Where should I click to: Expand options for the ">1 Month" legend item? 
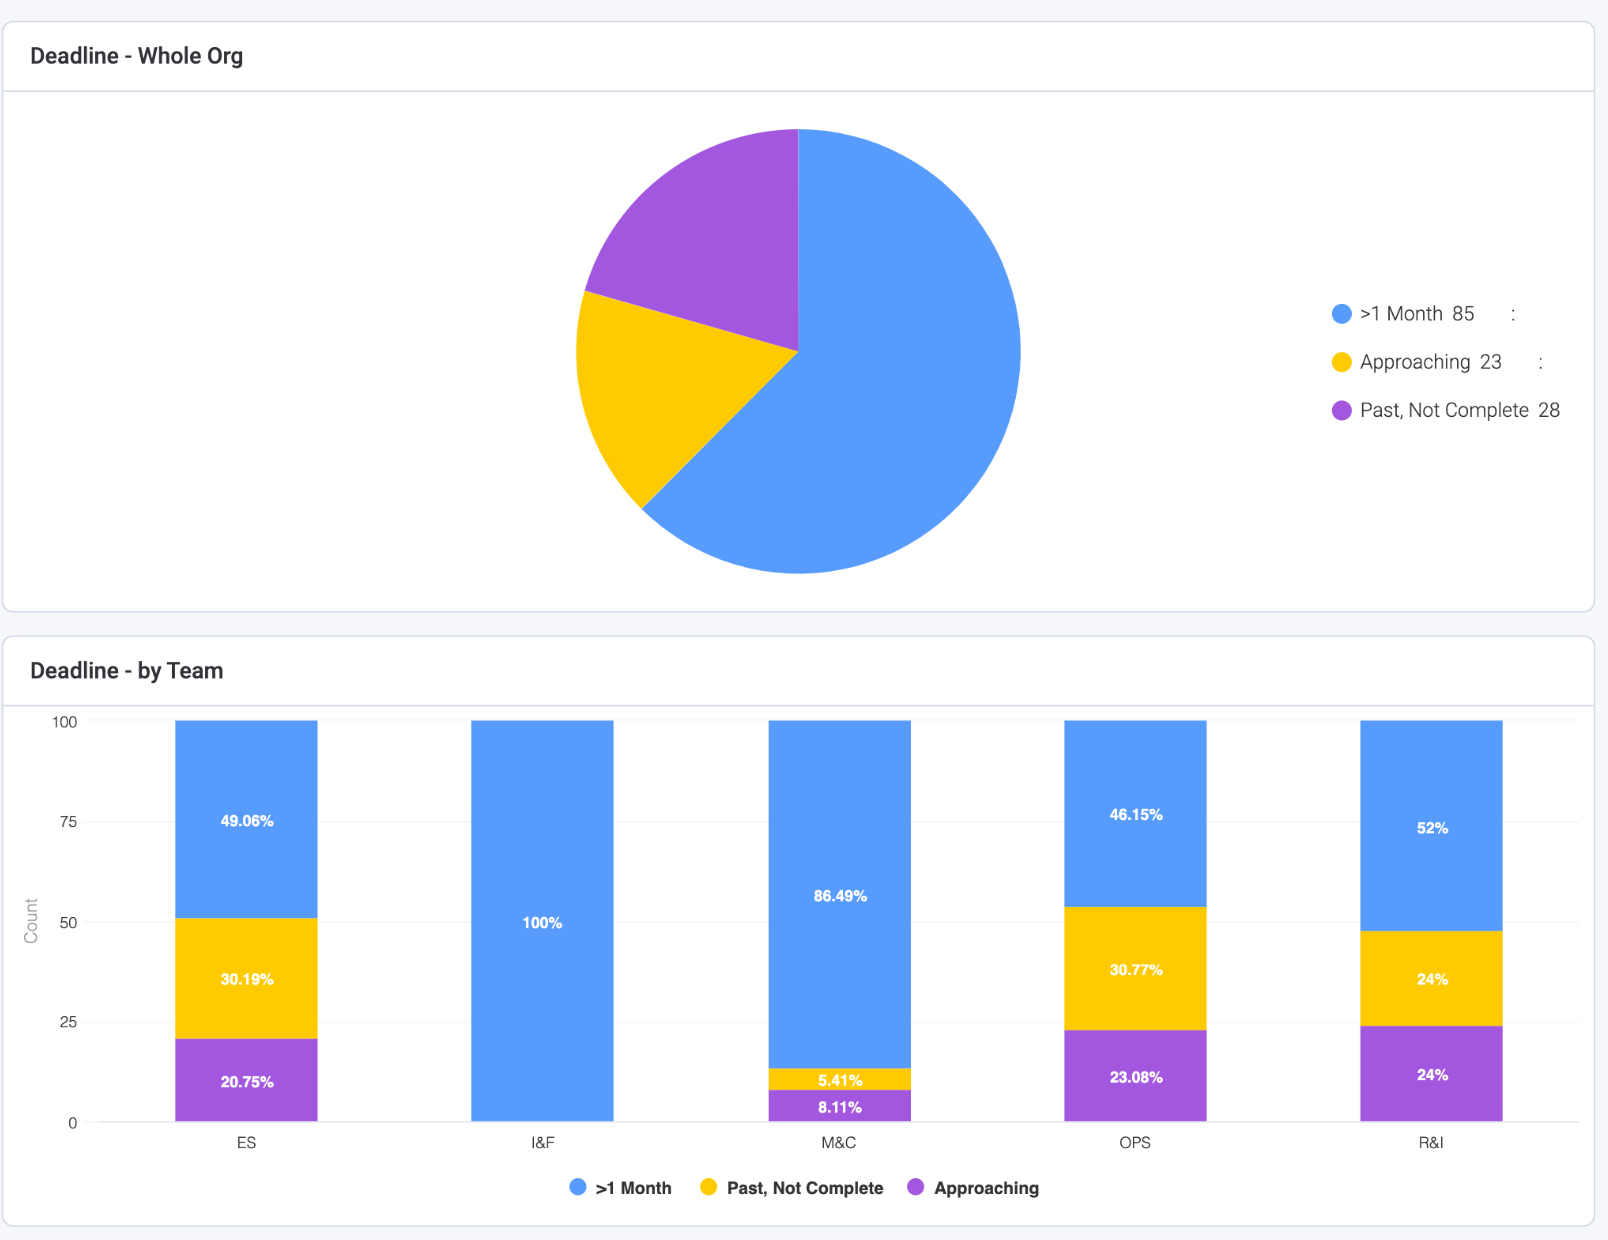(x=1513, y=313)
